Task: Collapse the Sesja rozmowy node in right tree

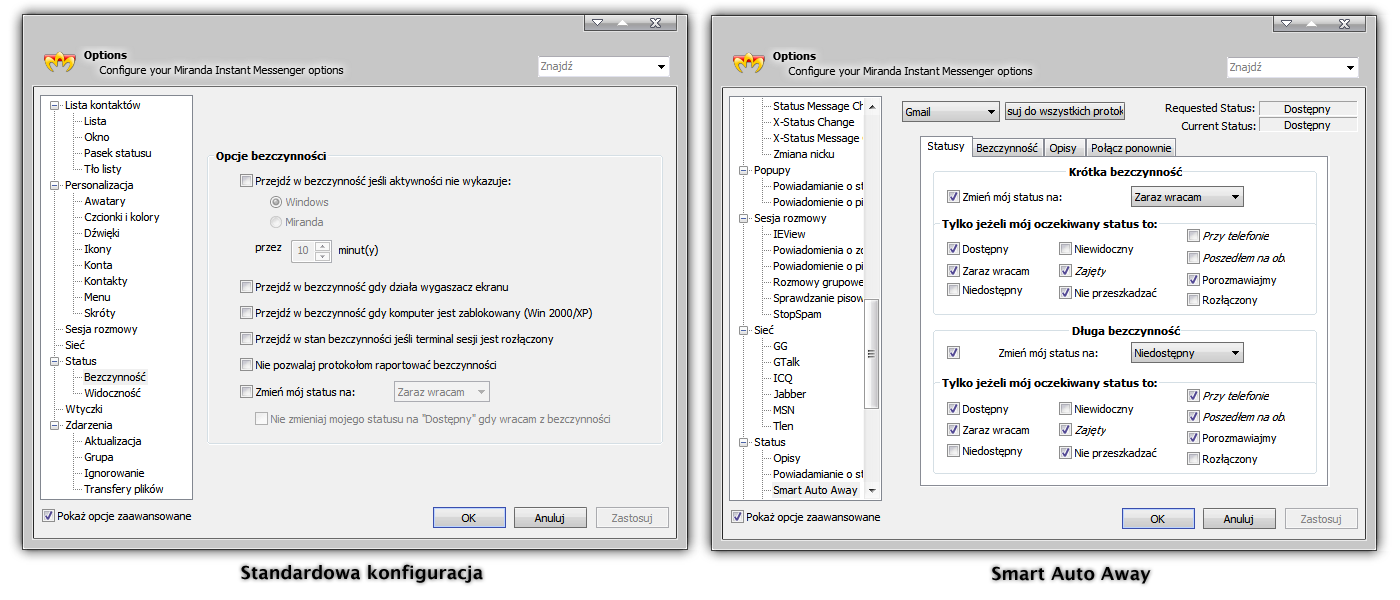Action: [744, 218]
